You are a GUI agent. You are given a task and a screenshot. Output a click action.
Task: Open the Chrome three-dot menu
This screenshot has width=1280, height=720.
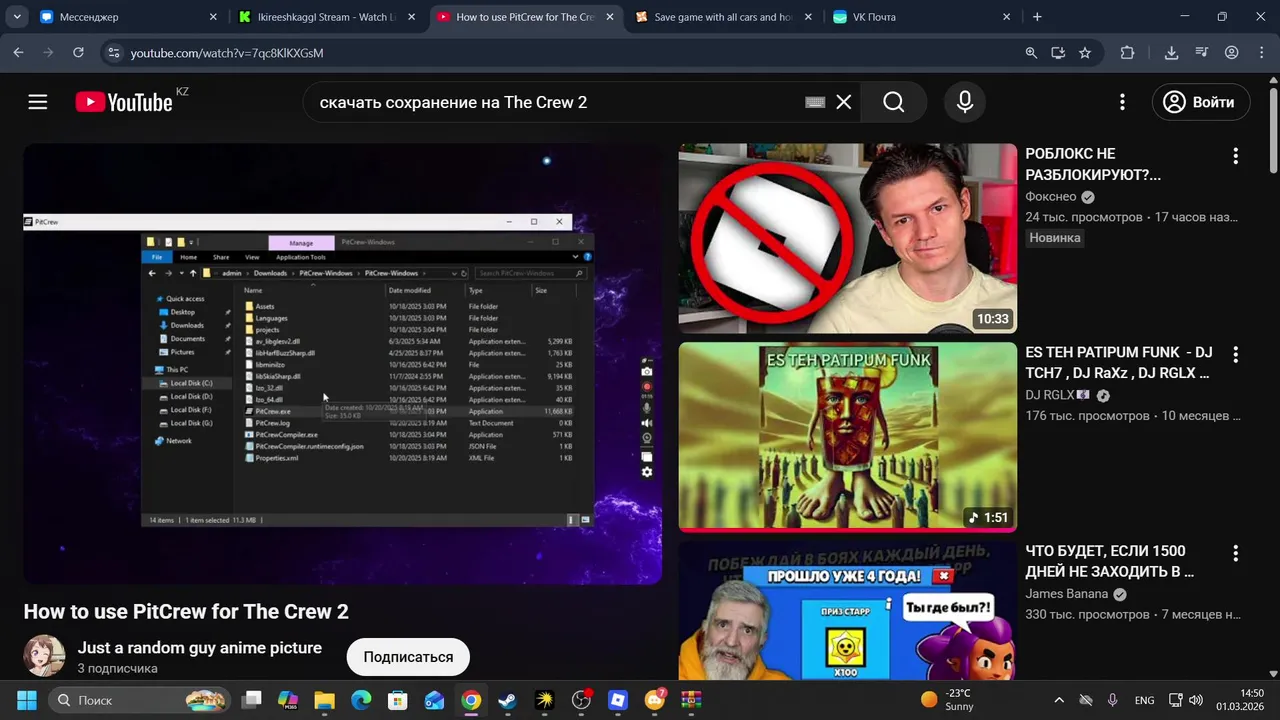[1260, 53]
